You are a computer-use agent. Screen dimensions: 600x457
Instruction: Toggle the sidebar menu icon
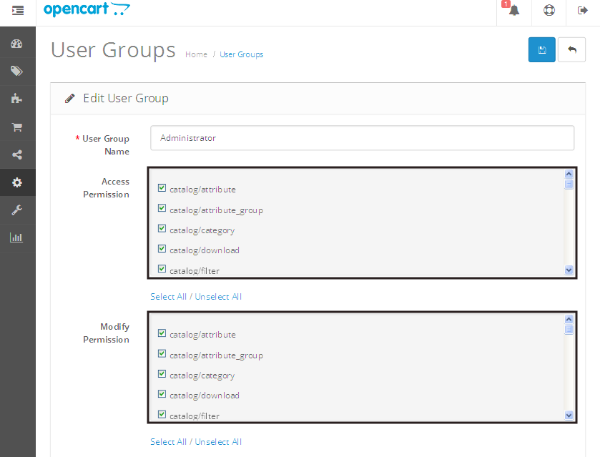pos(17,10)
